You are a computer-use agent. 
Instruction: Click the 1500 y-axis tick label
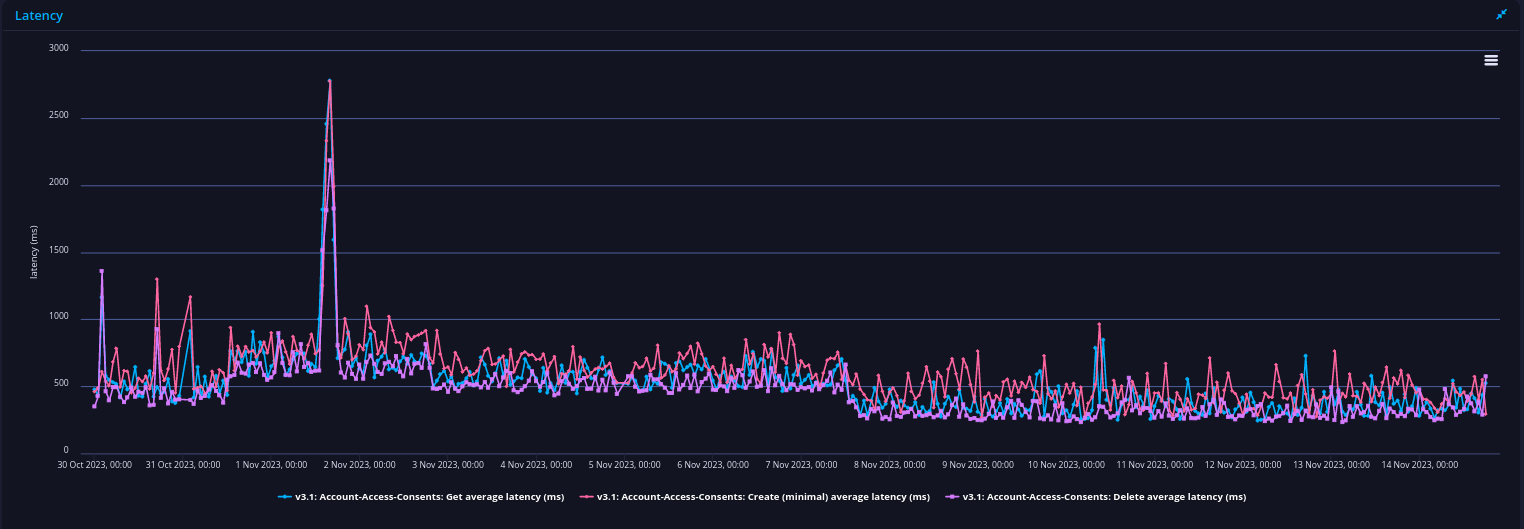pyautogui.click(x=60, y=251)
